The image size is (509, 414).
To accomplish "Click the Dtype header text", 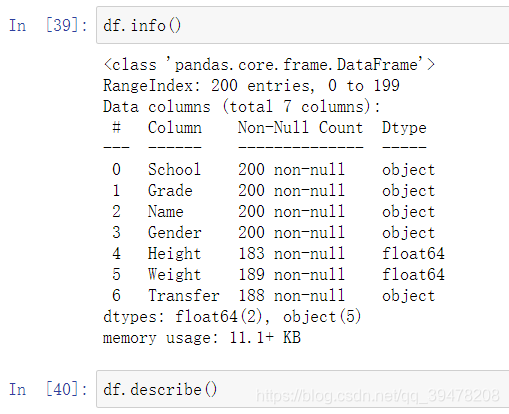I will click(404, 128).
